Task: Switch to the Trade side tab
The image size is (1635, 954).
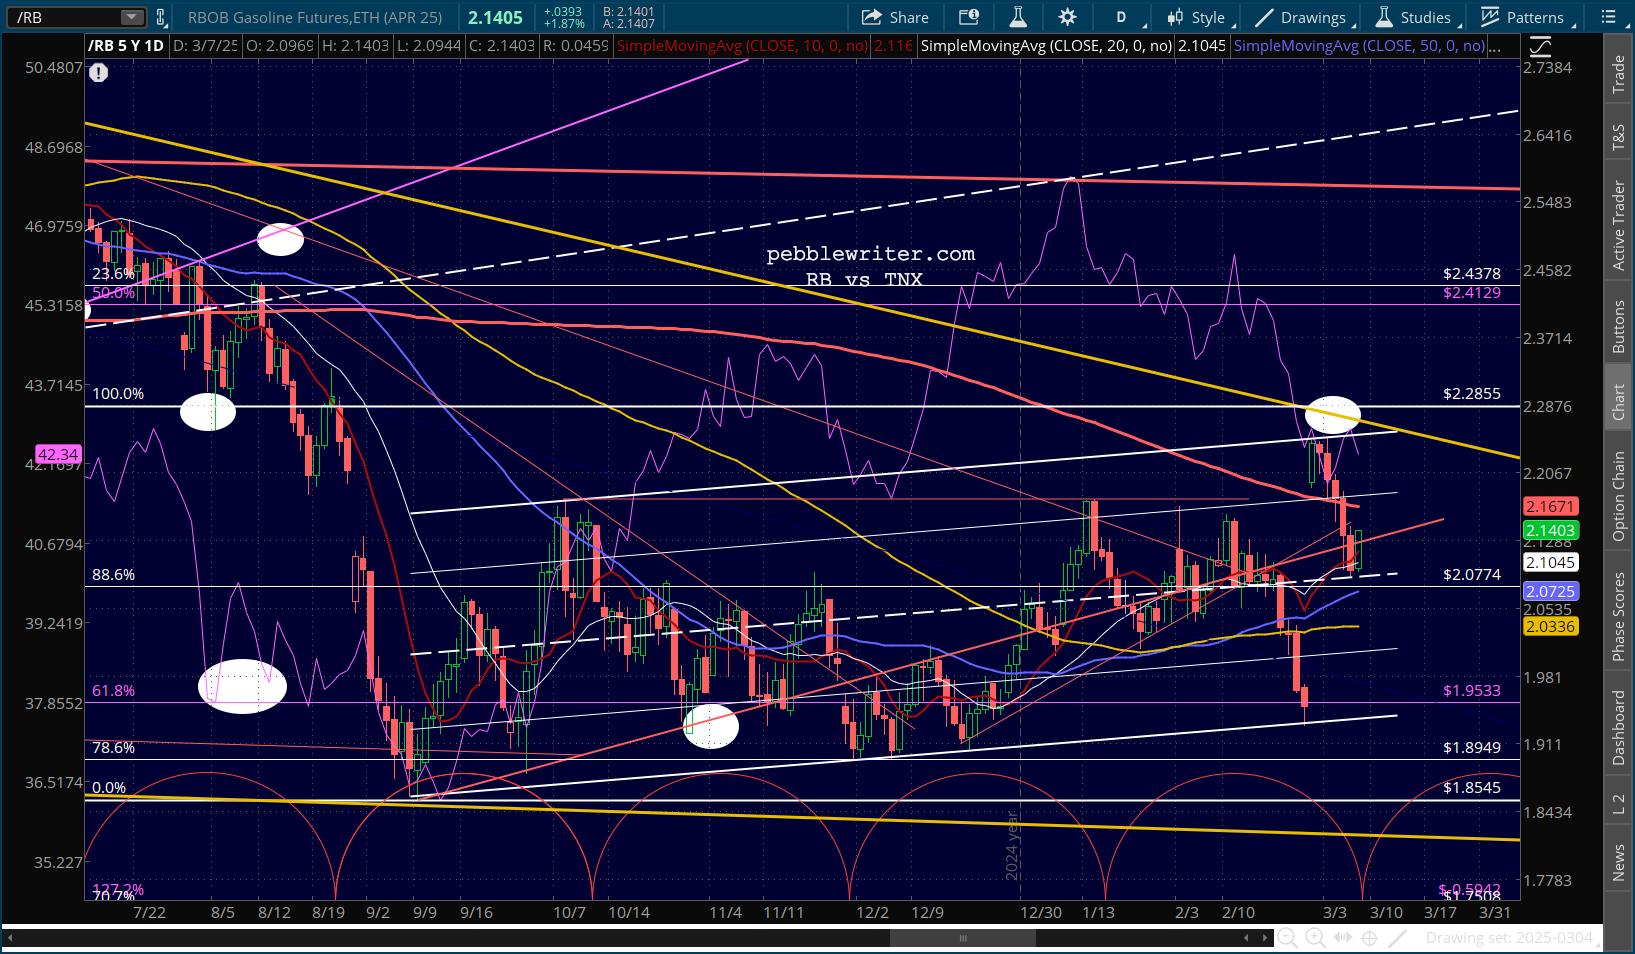Action: [x=1618, y=75]
